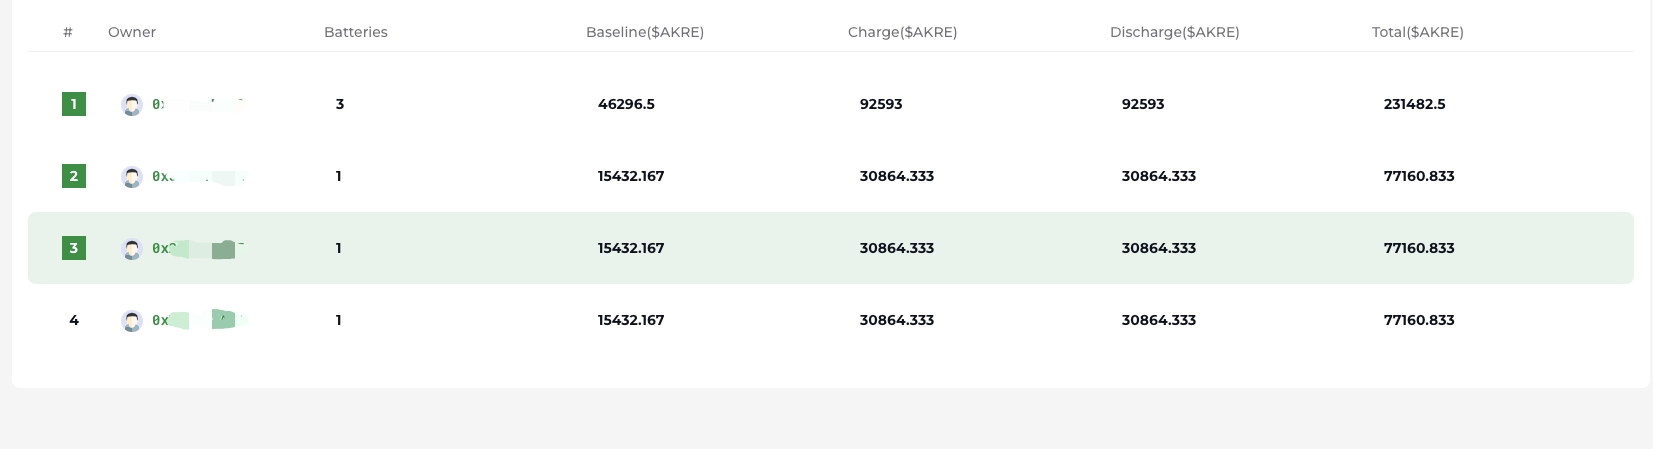1653x449 pixels.
Task: Click the avatar icon in rank 3 row
Action: pos(132,249)
